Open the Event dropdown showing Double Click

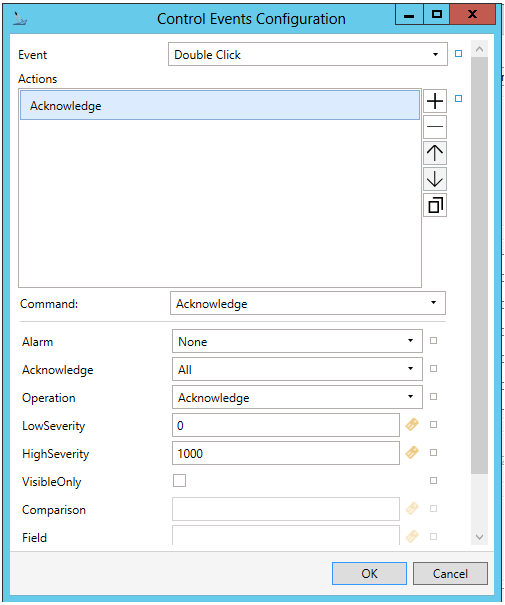(308, 54)
